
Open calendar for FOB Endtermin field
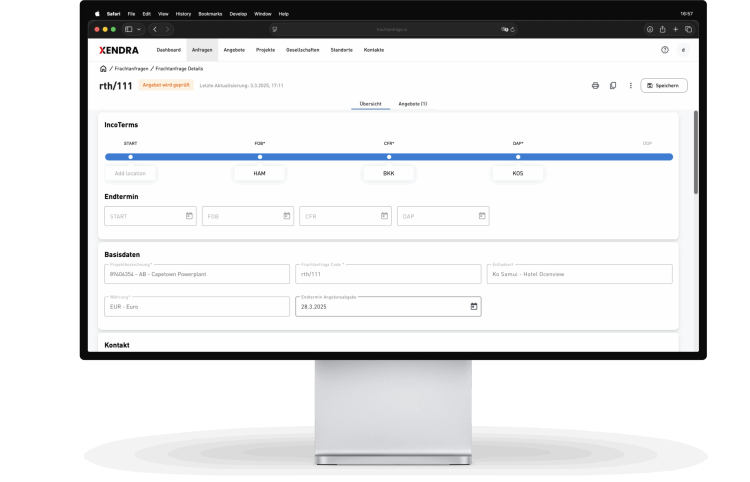[x=286, y=216]
